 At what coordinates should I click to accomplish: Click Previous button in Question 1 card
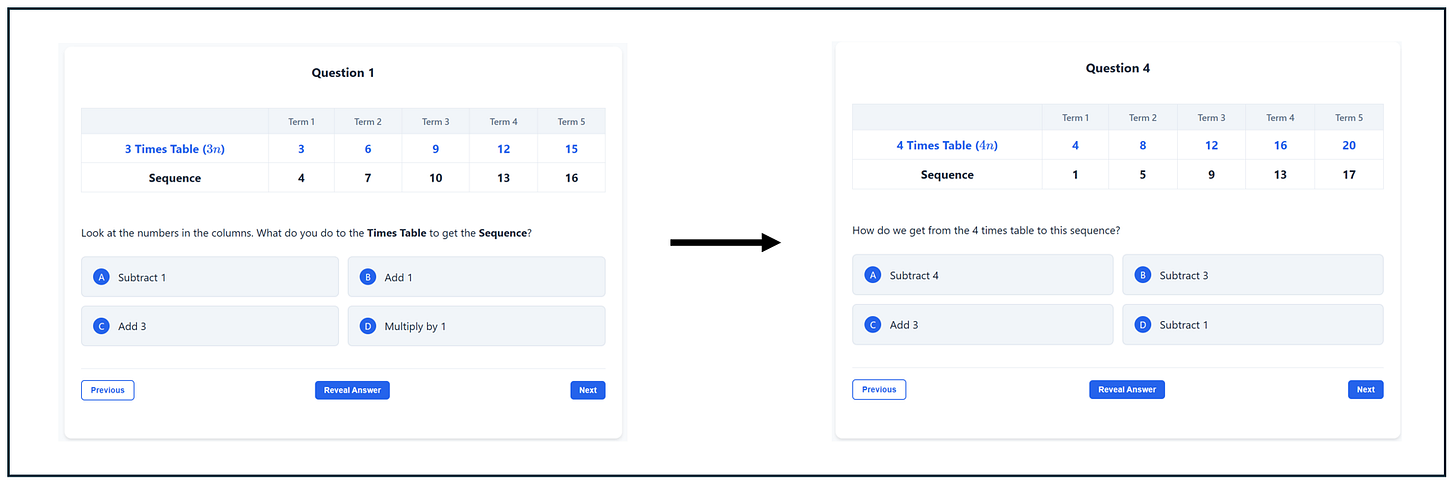pos(107,390)
